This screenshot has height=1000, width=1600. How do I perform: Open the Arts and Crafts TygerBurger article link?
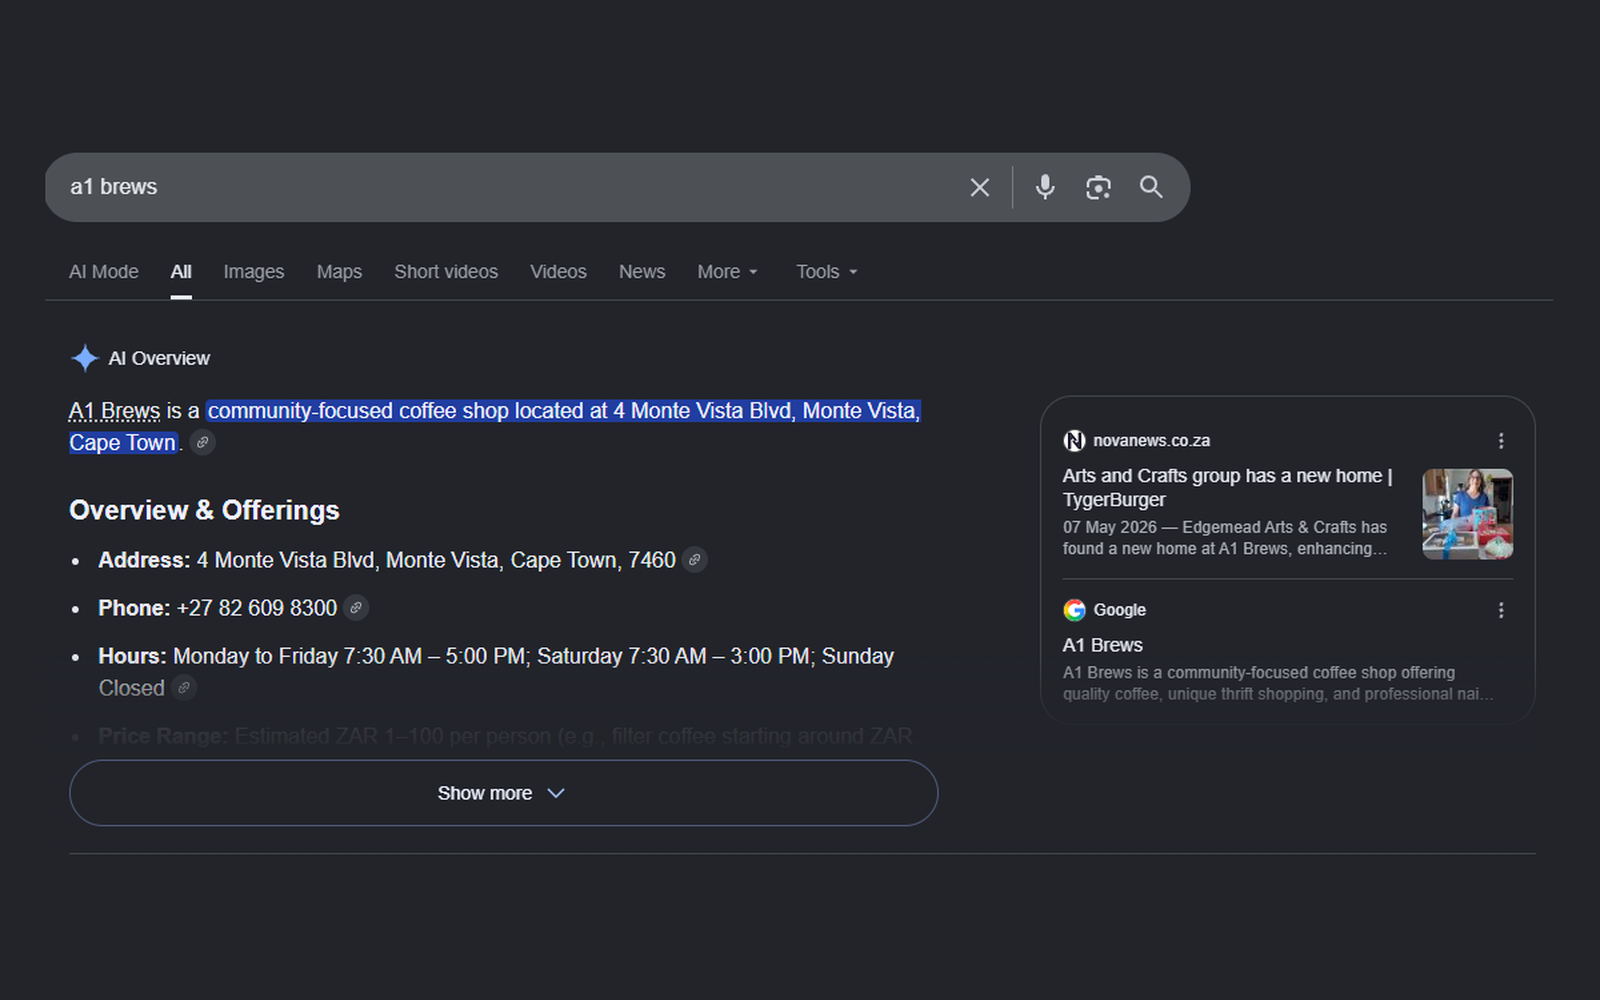coord(1228,488)
